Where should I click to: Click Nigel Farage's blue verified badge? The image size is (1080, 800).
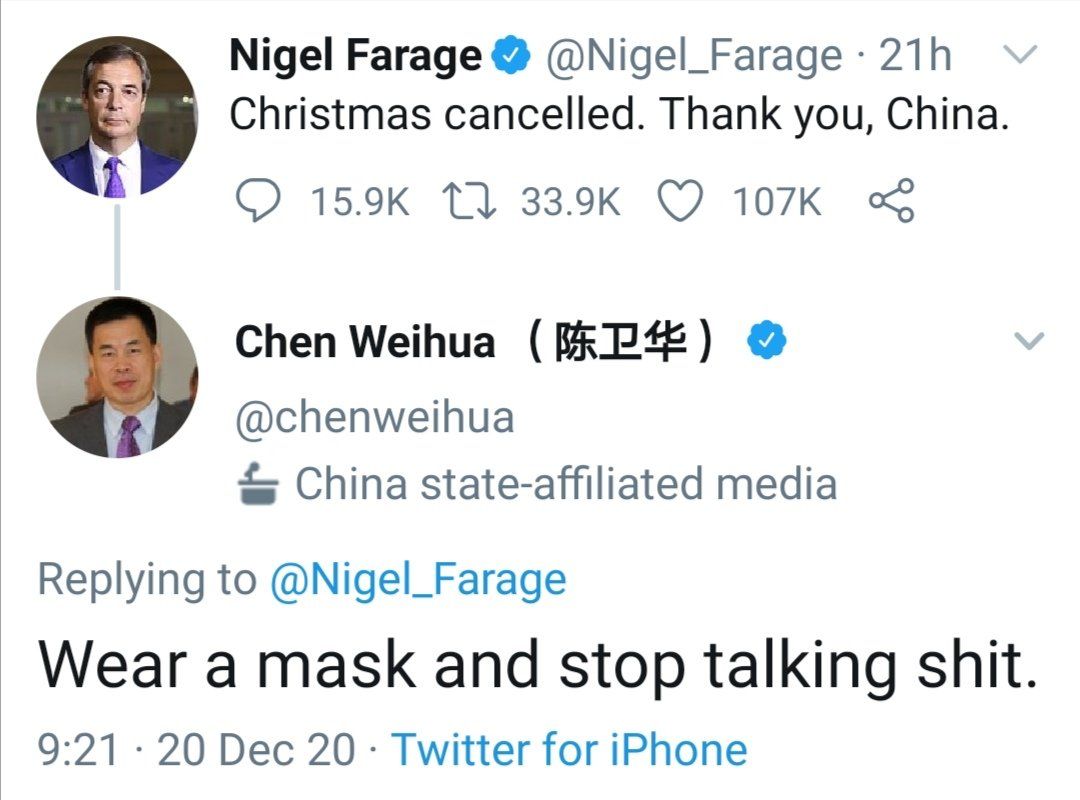(x=513, y=58)
